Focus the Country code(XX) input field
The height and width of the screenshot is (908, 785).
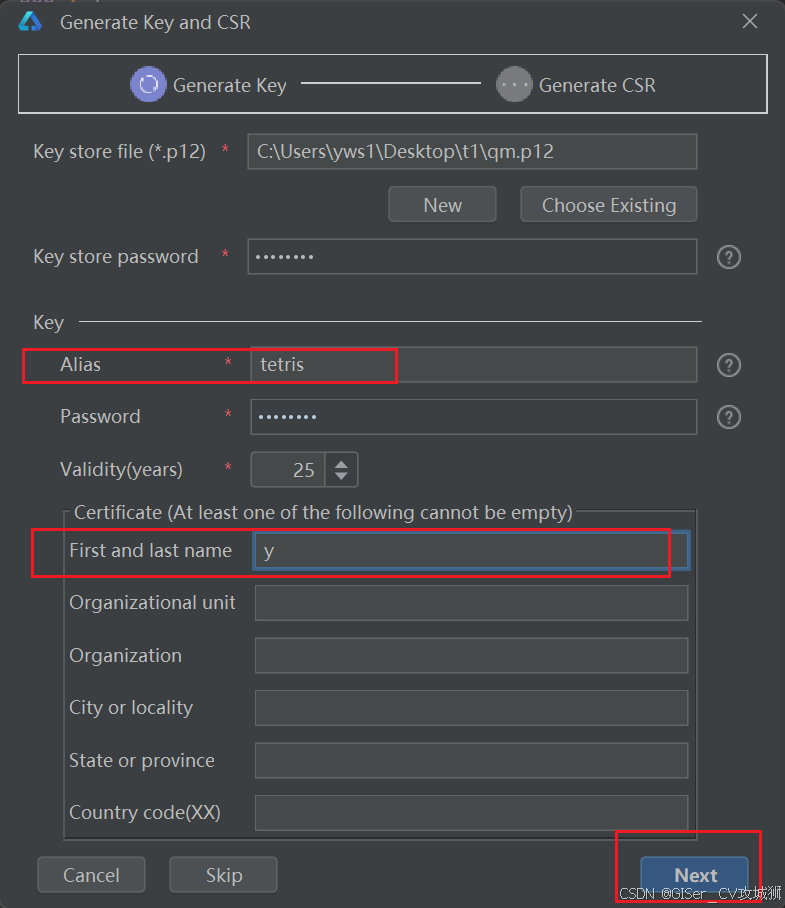point(471,812)
